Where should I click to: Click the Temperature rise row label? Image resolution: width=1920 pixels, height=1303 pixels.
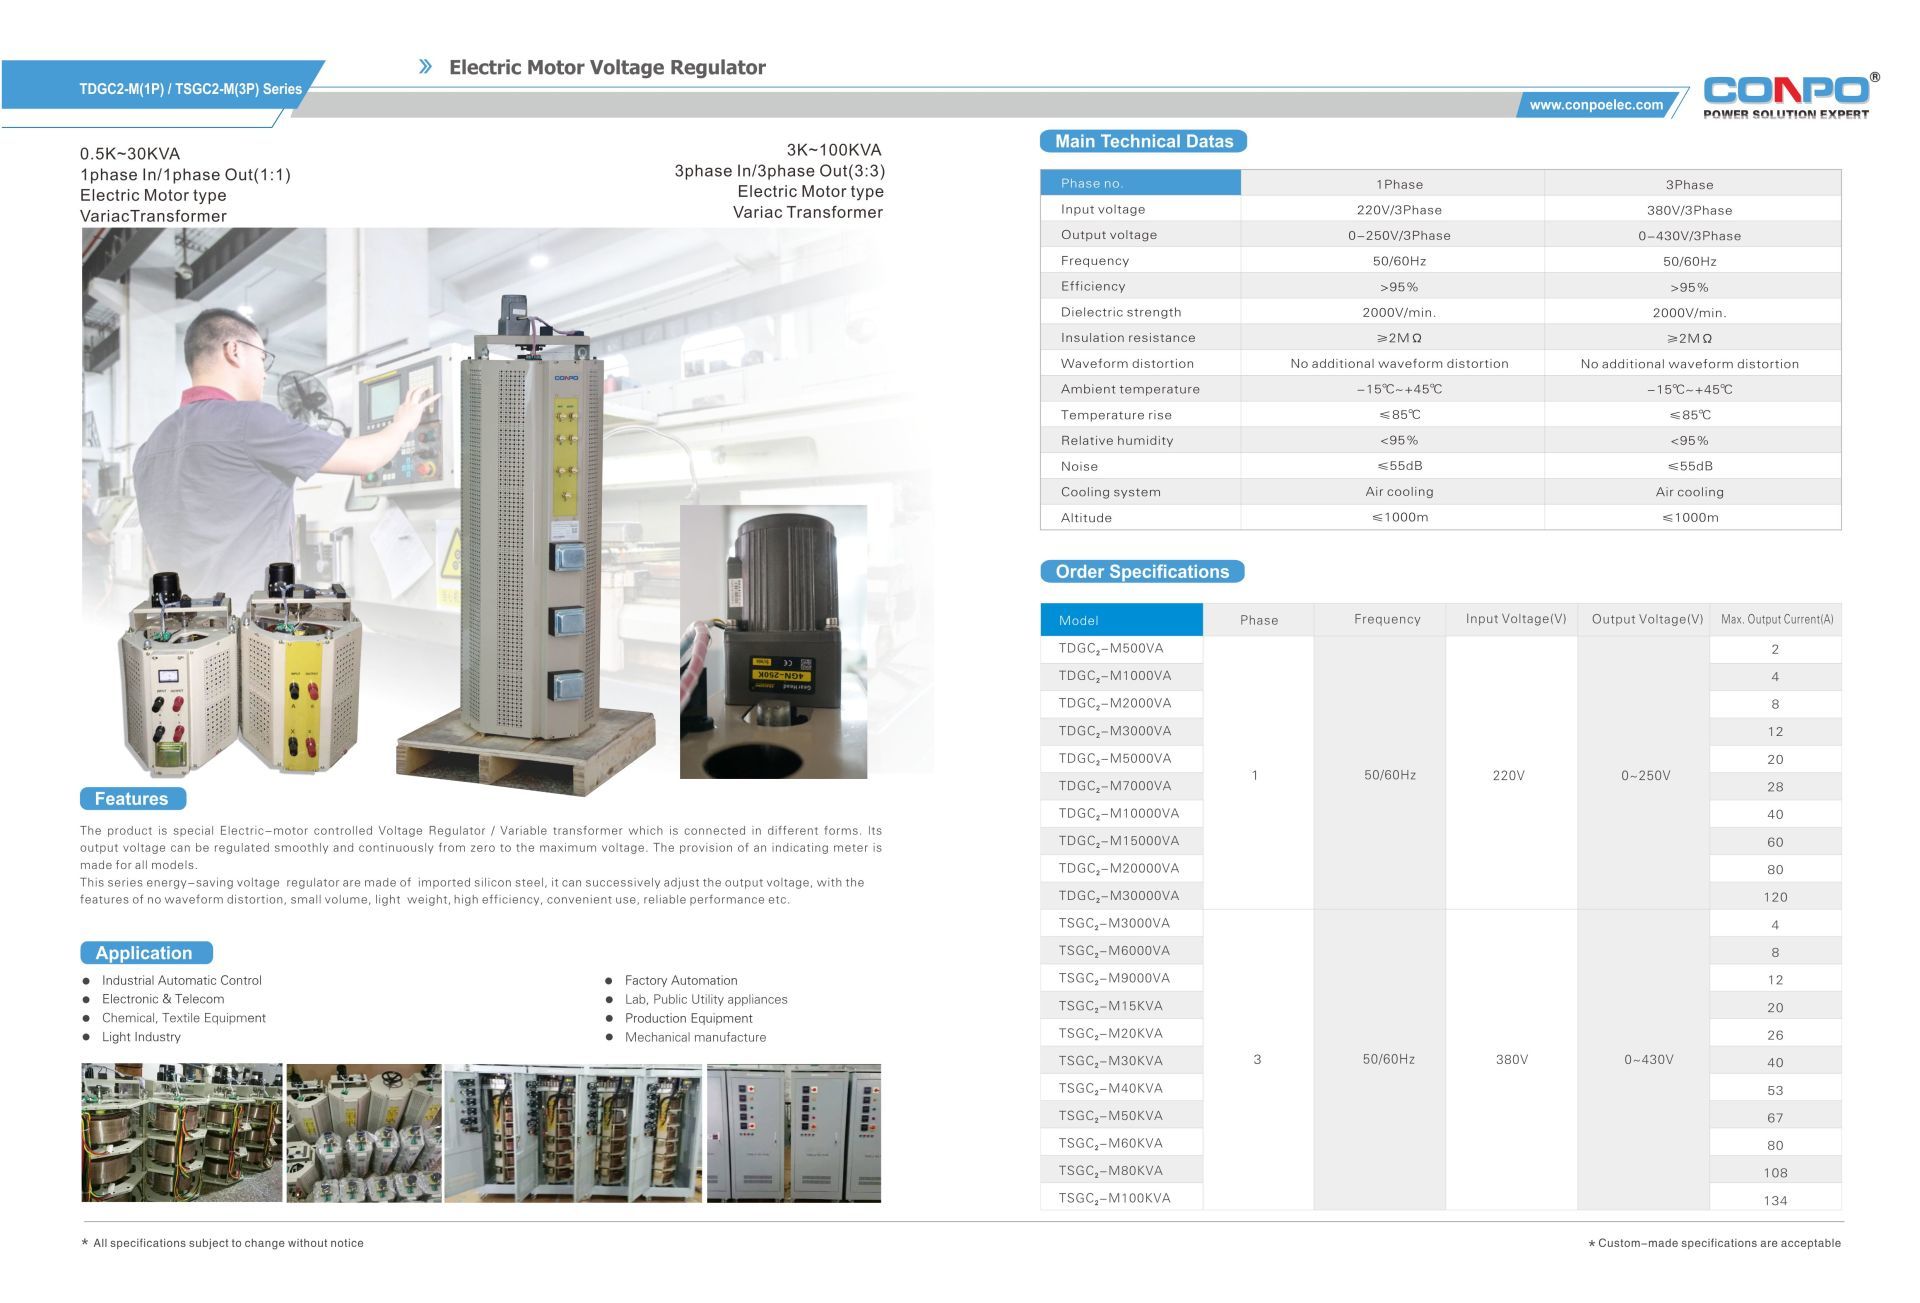pos(1116,415)
